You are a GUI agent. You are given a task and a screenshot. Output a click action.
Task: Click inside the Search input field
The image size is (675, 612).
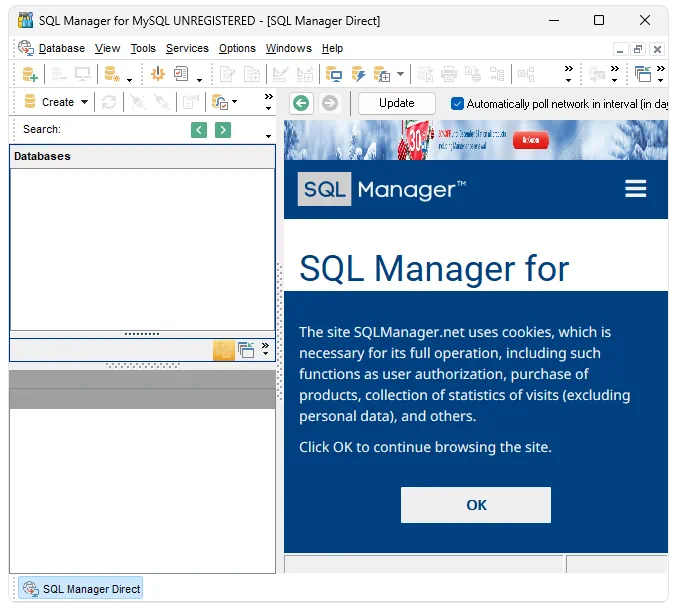pyautogui.click(x=125, y=130)
